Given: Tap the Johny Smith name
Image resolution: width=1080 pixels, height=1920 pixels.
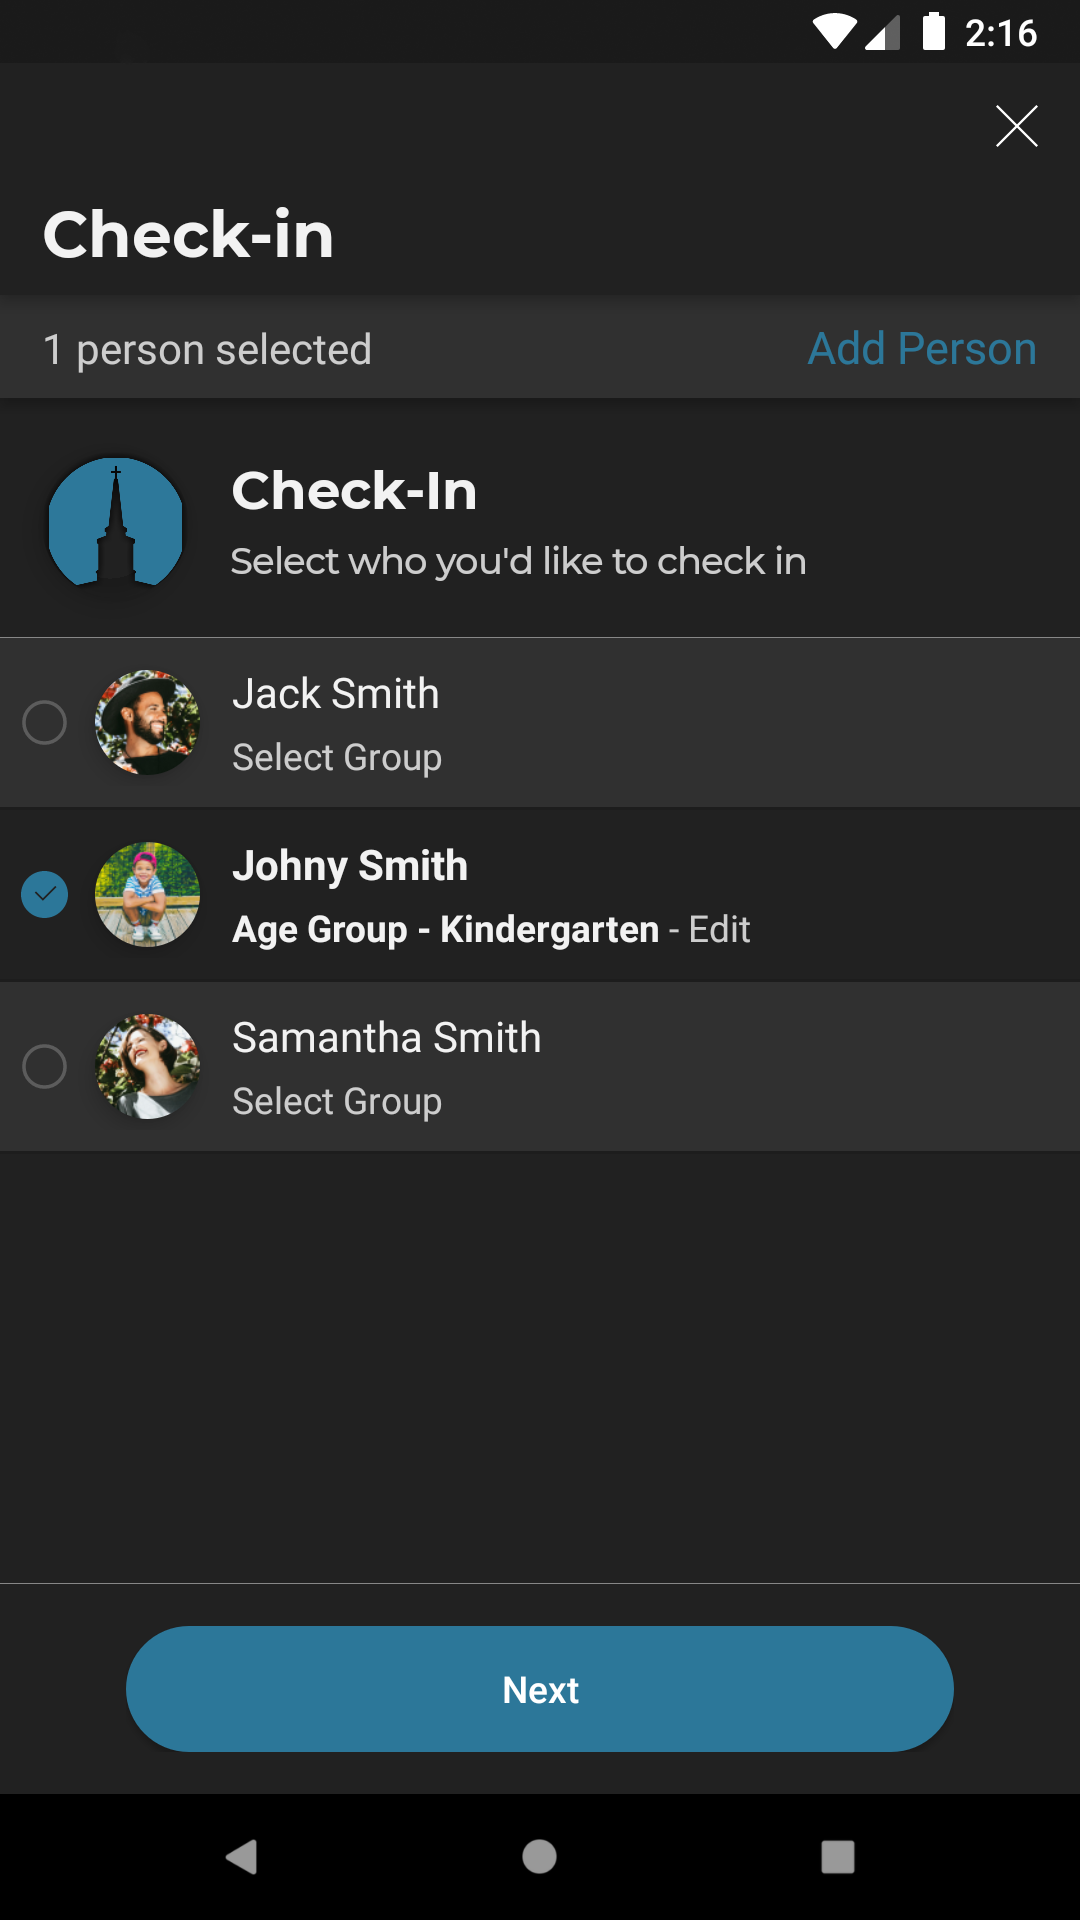Looking at the screenshot, I should click(350, 866).
